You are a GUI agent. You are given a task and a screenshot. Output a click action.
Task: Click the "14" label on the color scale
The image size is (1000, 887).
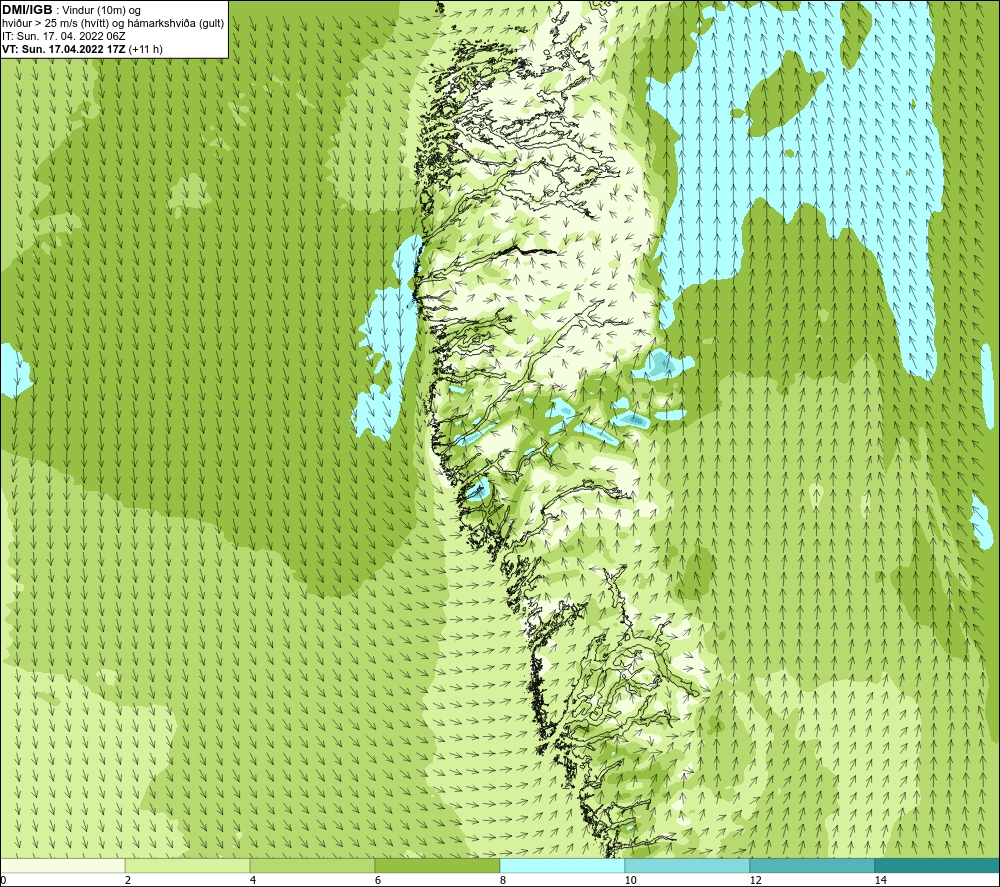click(880, 880)
